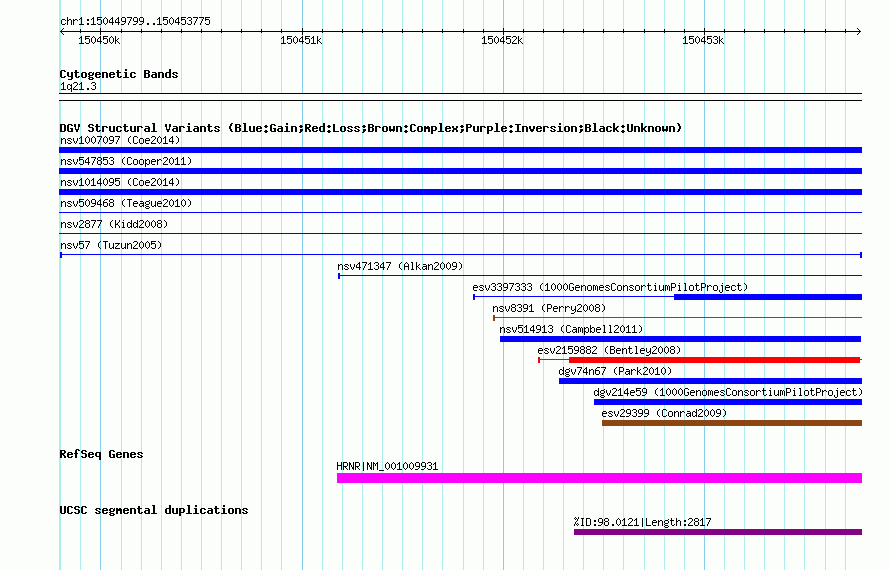The height and width of the screenshot is (570, 890).
Task: Select the red esv2159882 (Bentley2008) loss bar
Action: (715, 360)
